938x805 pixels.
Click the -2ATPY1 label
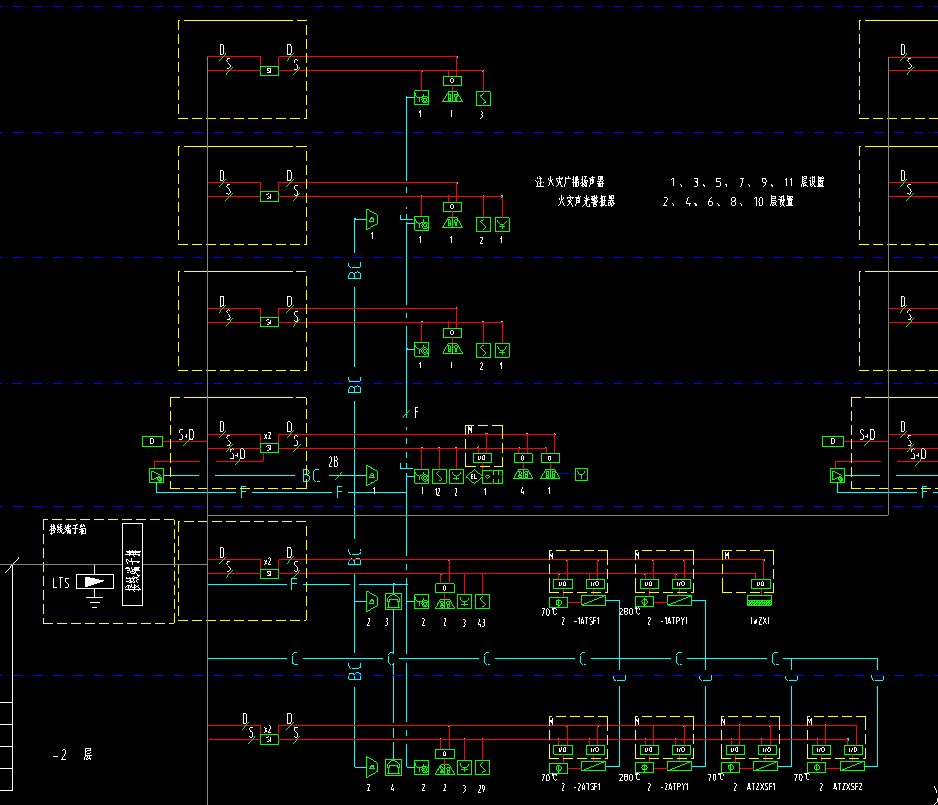674,787
